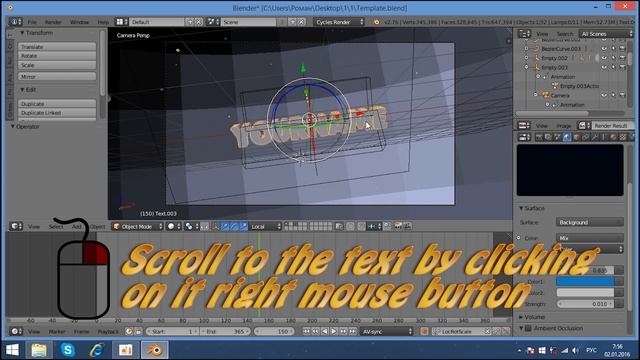Open the Object properties cube tab icon
The image size is (640, 360).
click(x=576, y=138)
